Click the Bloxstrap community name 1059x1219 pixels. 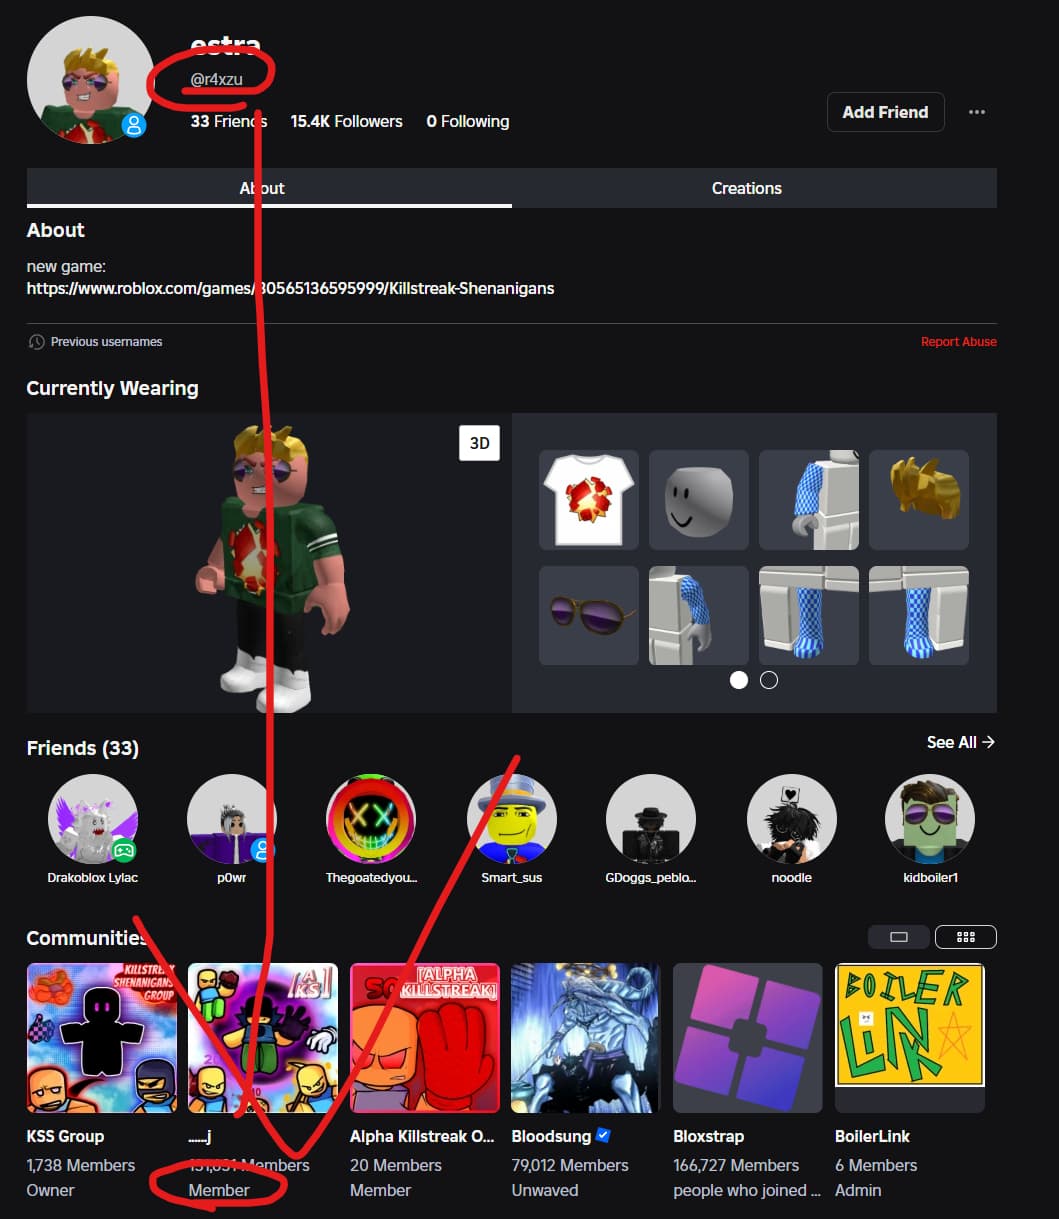point(709,1136)
